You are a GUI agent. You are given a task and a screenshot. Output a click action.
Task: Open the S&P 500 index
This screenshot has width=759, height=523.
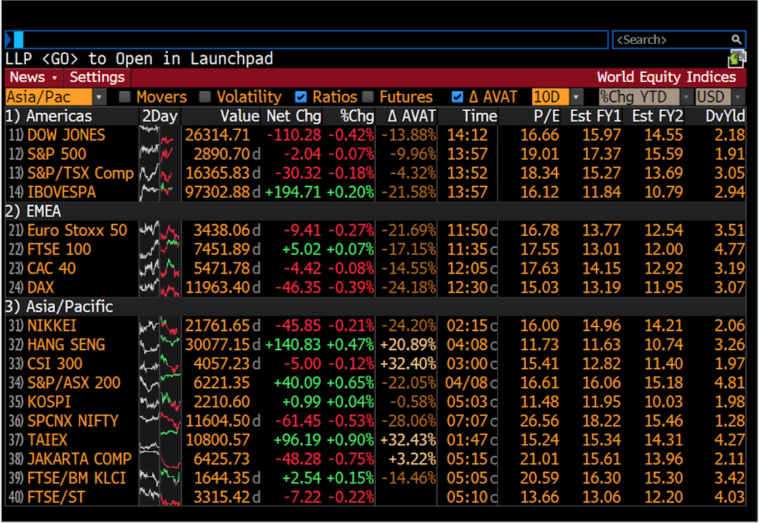click(57, 154)
